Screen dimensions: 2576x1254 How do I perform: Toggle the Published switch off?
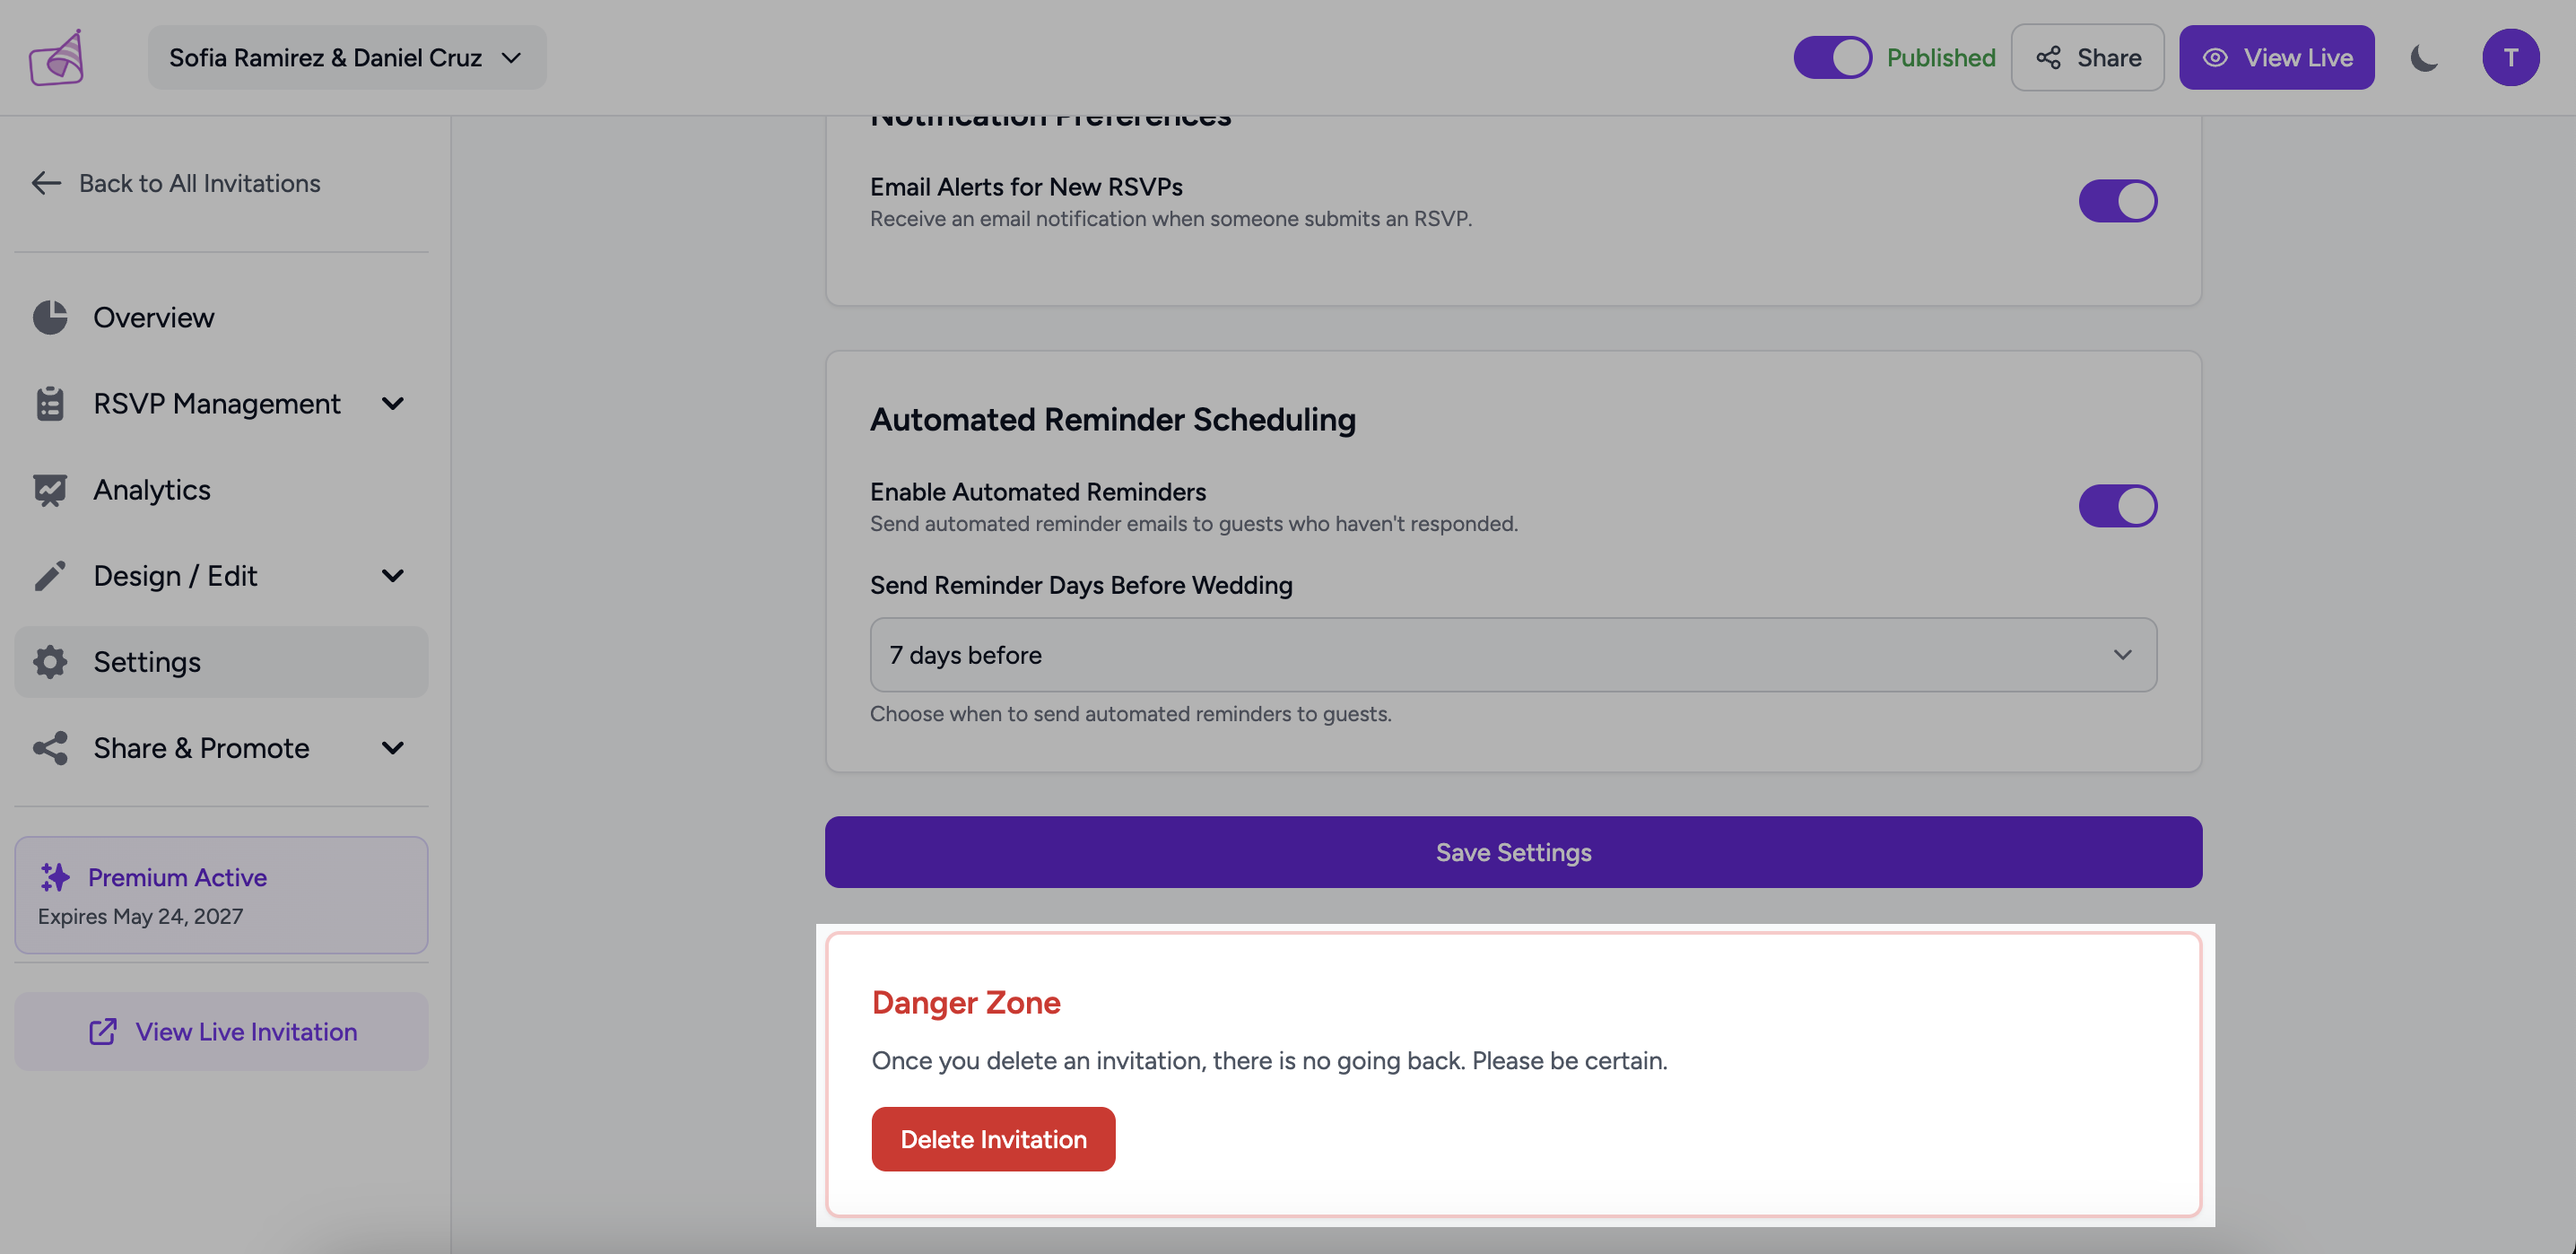pos(1832,57)
